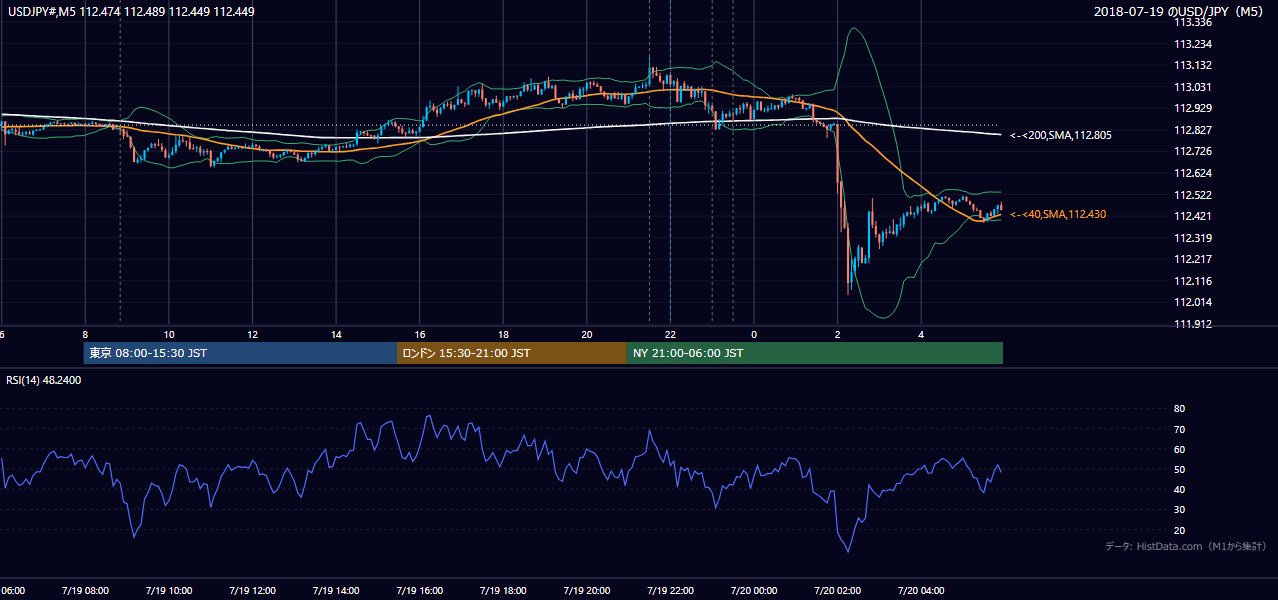Click RSI level 50 on scale
The height and width of the screenshot is (600, 1278).
[1179, 469]
